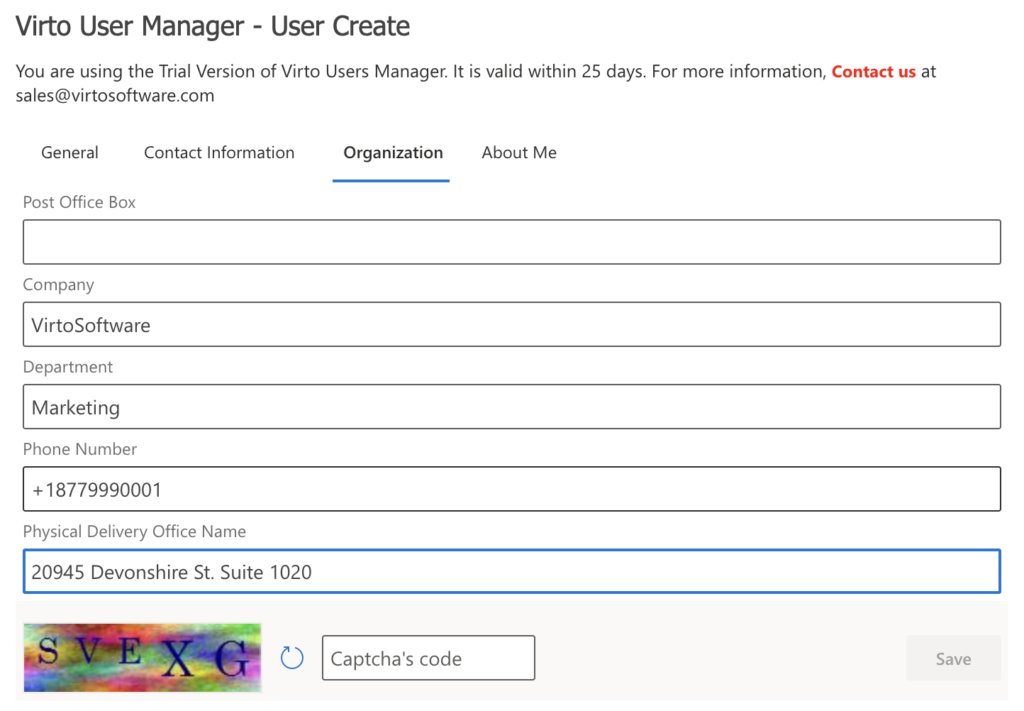The height and width of the screenshot is (711, 1024).
Task: Click the SVEXG captcha image
Action: tap(141, 657)
